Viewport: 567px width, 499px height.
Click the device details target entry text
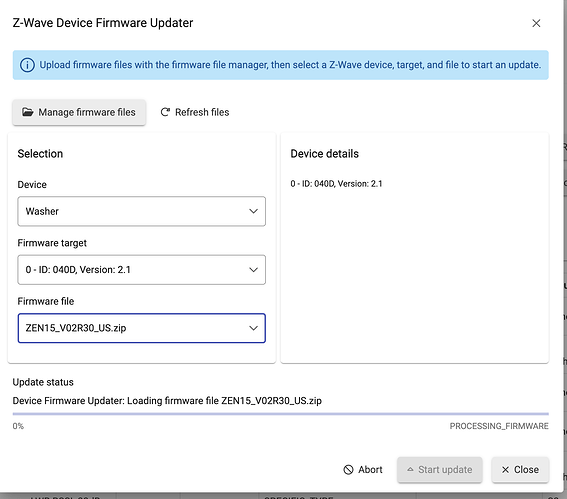click(x=336, y=184)
